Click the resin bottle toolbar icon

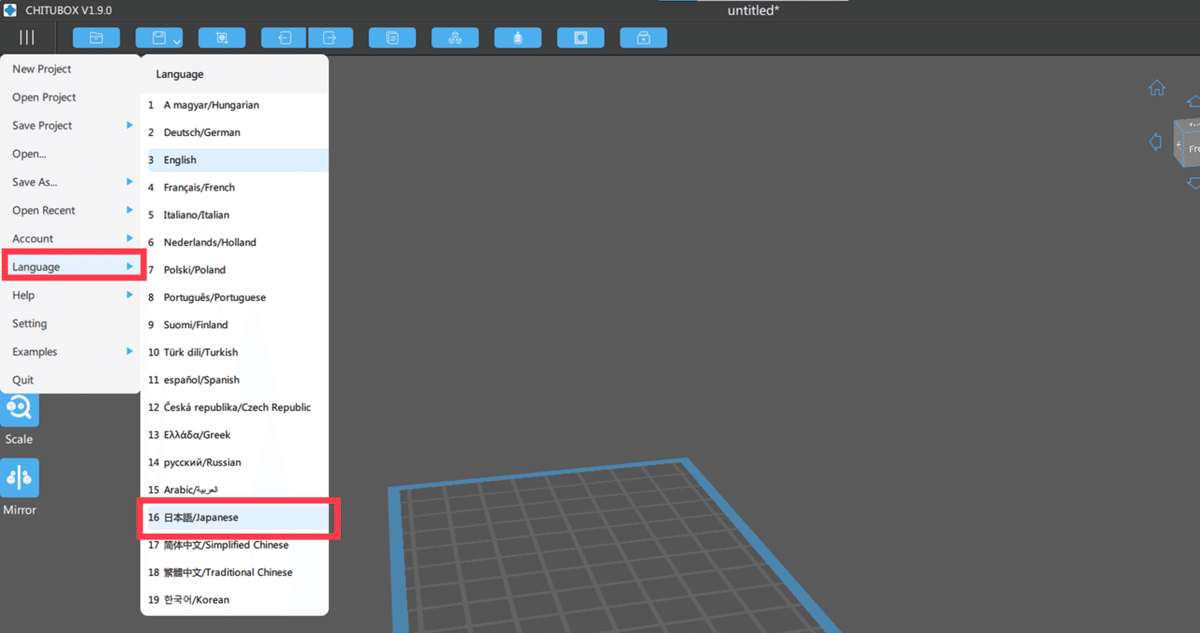tap(518, 38)
